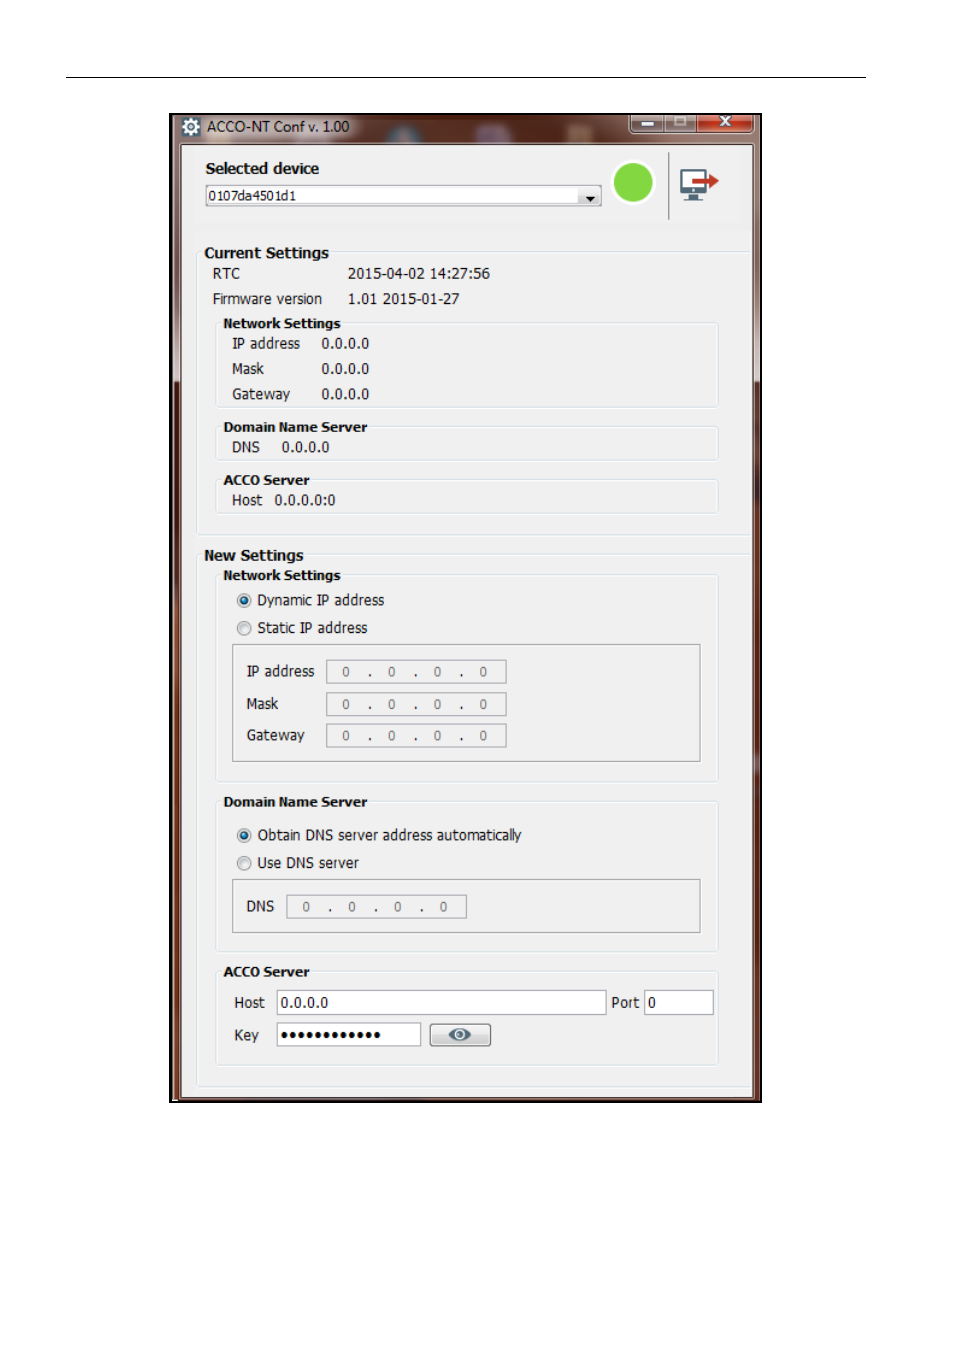Image resolution: width=955 pixels, height=1350 pixels.
Task: Click the new IP address field
Action: (x=416, y=672)
